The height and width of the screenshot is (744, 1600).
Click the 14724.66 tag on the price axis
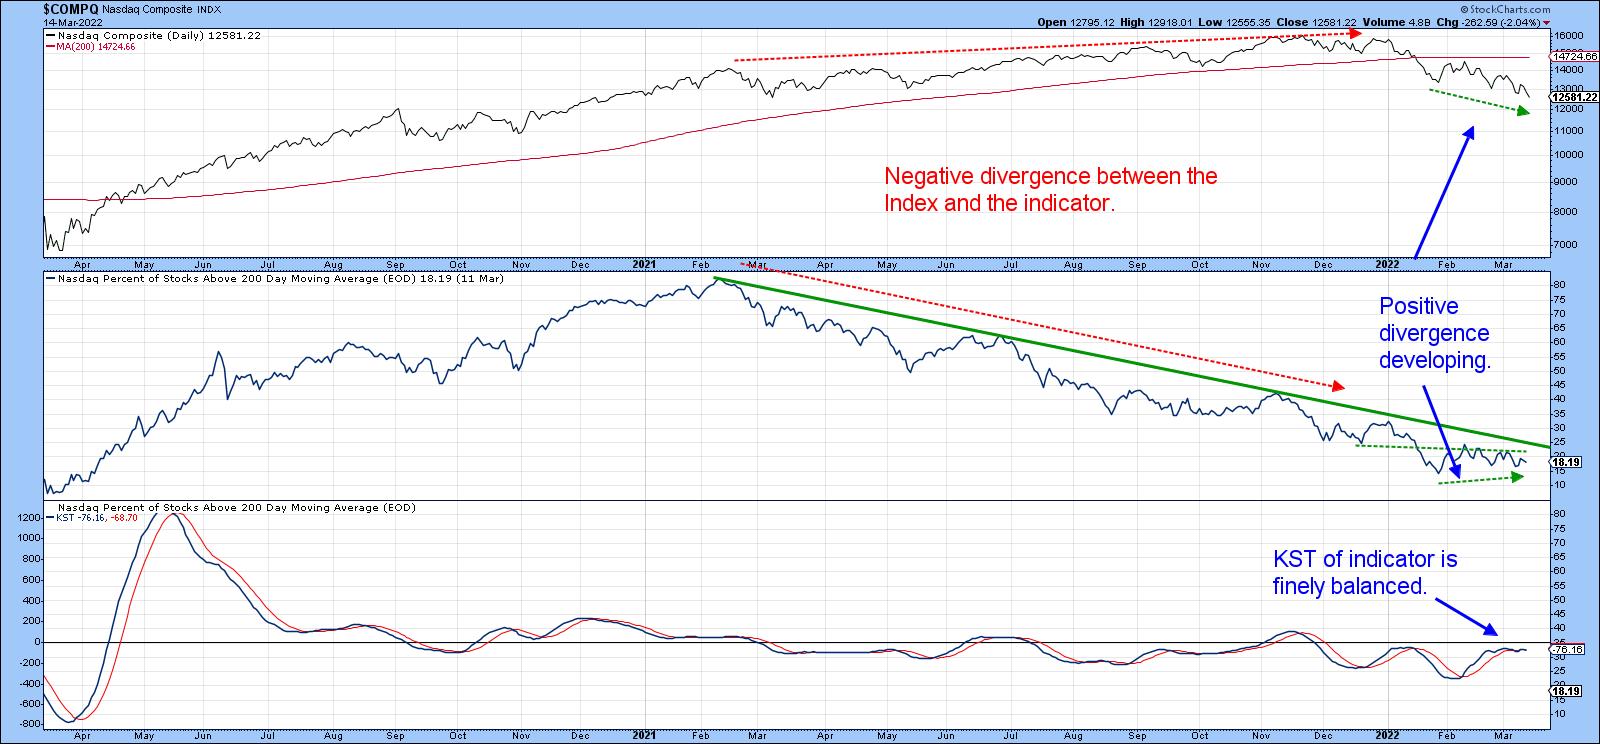[x=1576, y=57]
